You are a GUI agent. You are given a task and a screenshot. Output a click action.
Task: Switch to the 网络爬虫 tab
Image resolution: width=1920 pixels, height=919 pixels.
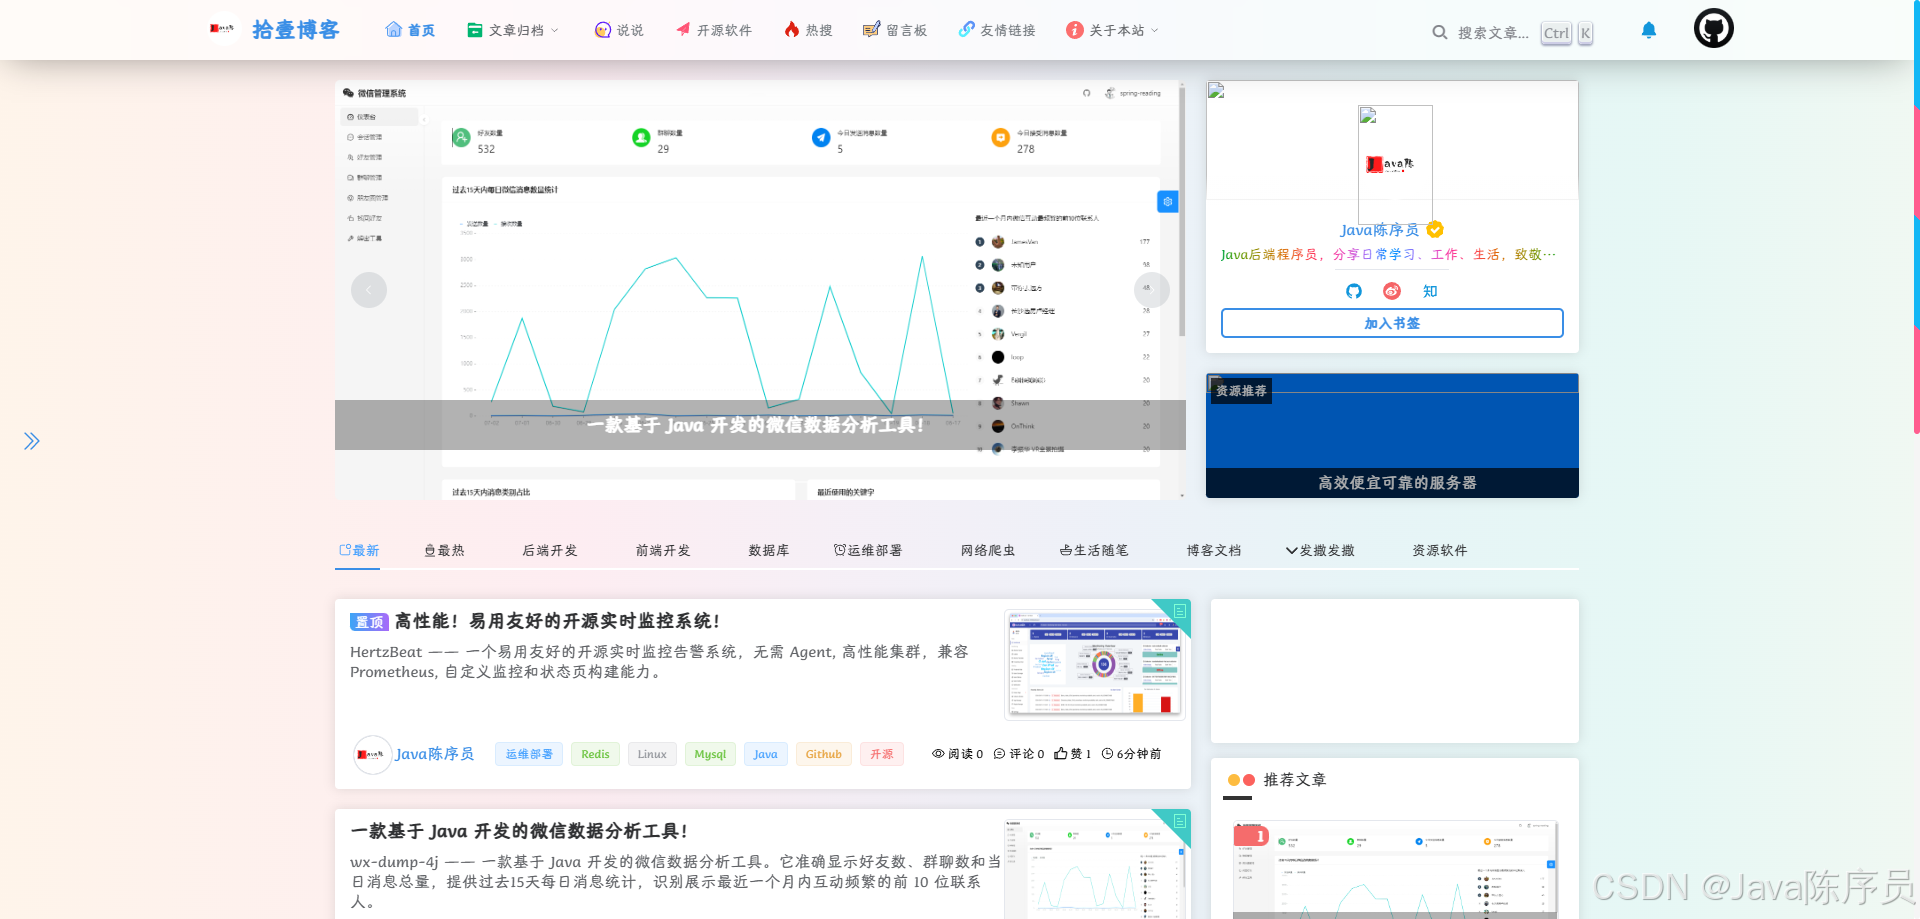tap(988, 550)
